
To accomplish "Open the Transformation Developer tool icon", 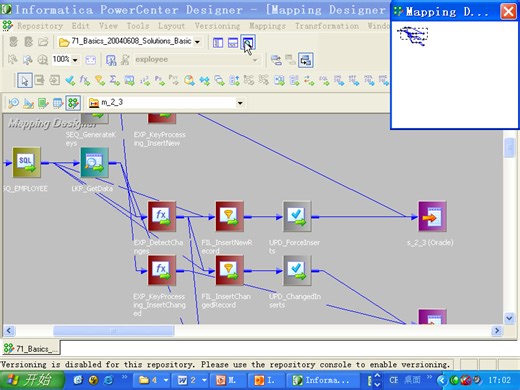I will 43,103.
